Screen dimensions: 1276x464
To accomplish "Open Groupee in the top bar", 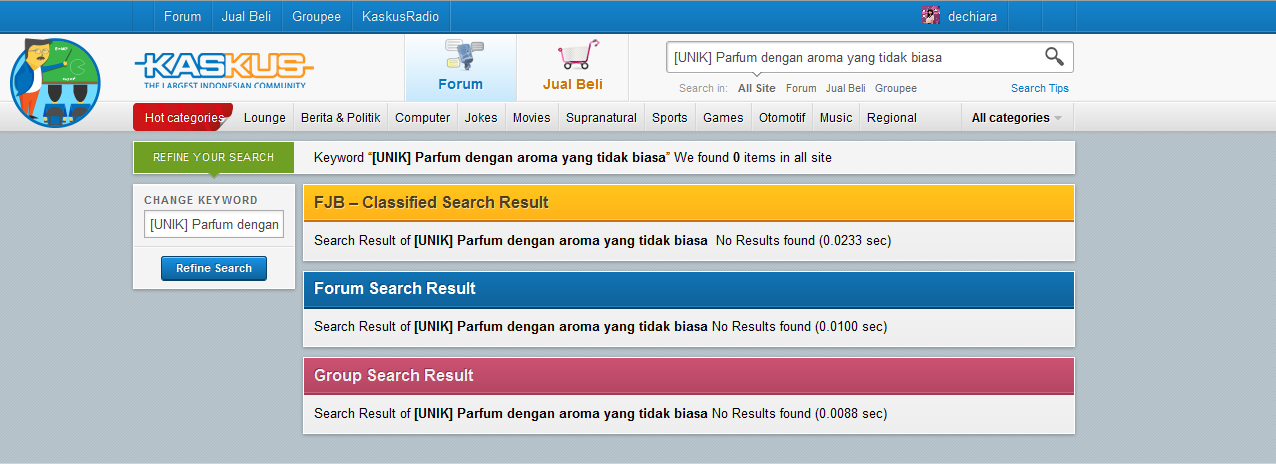I will [x=316, y=16].
